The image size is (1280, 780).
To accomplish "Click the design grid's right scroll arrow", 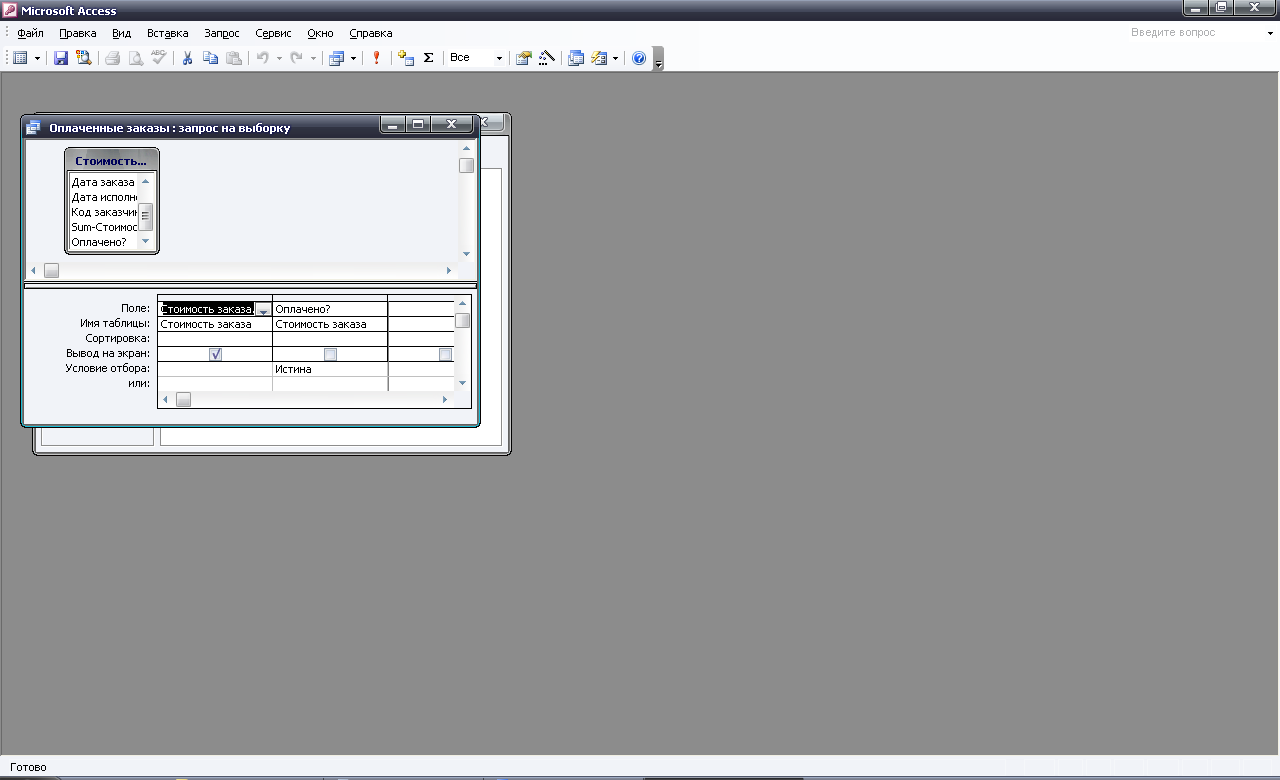I will (x=446, y=399).
